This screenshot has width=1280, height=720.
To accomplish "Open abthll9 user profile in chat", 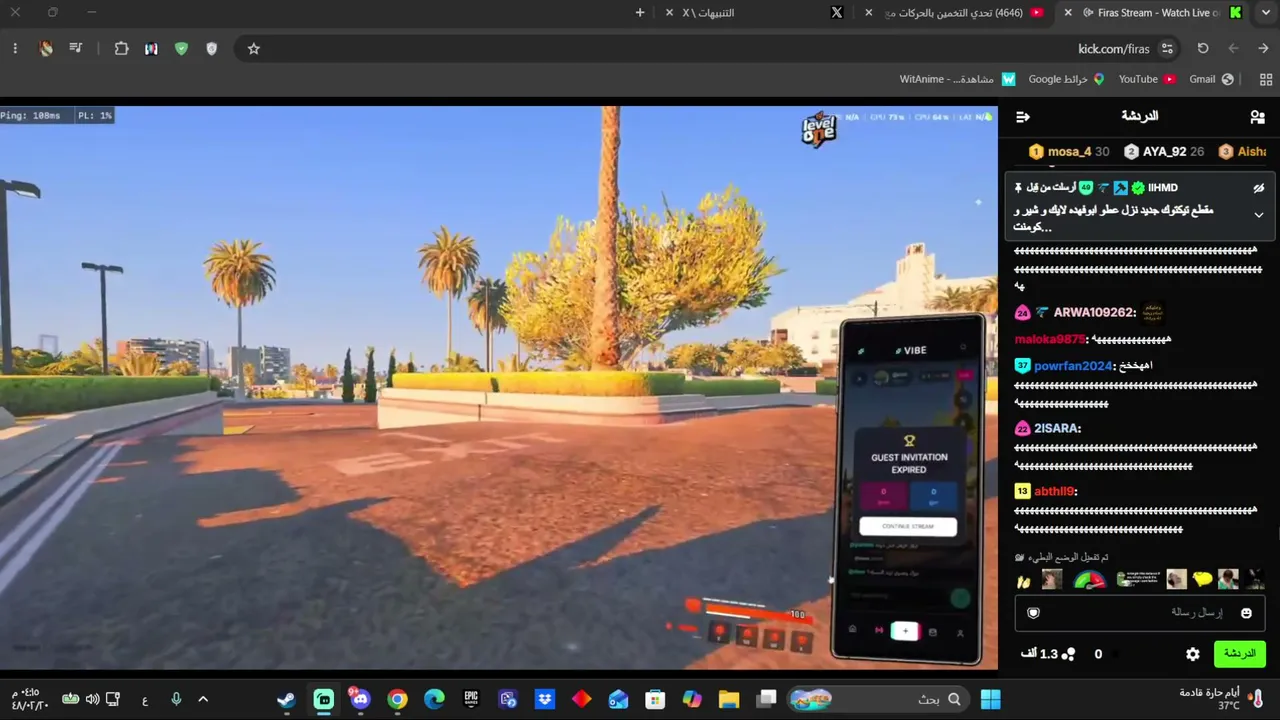I will click(1055, 491).
